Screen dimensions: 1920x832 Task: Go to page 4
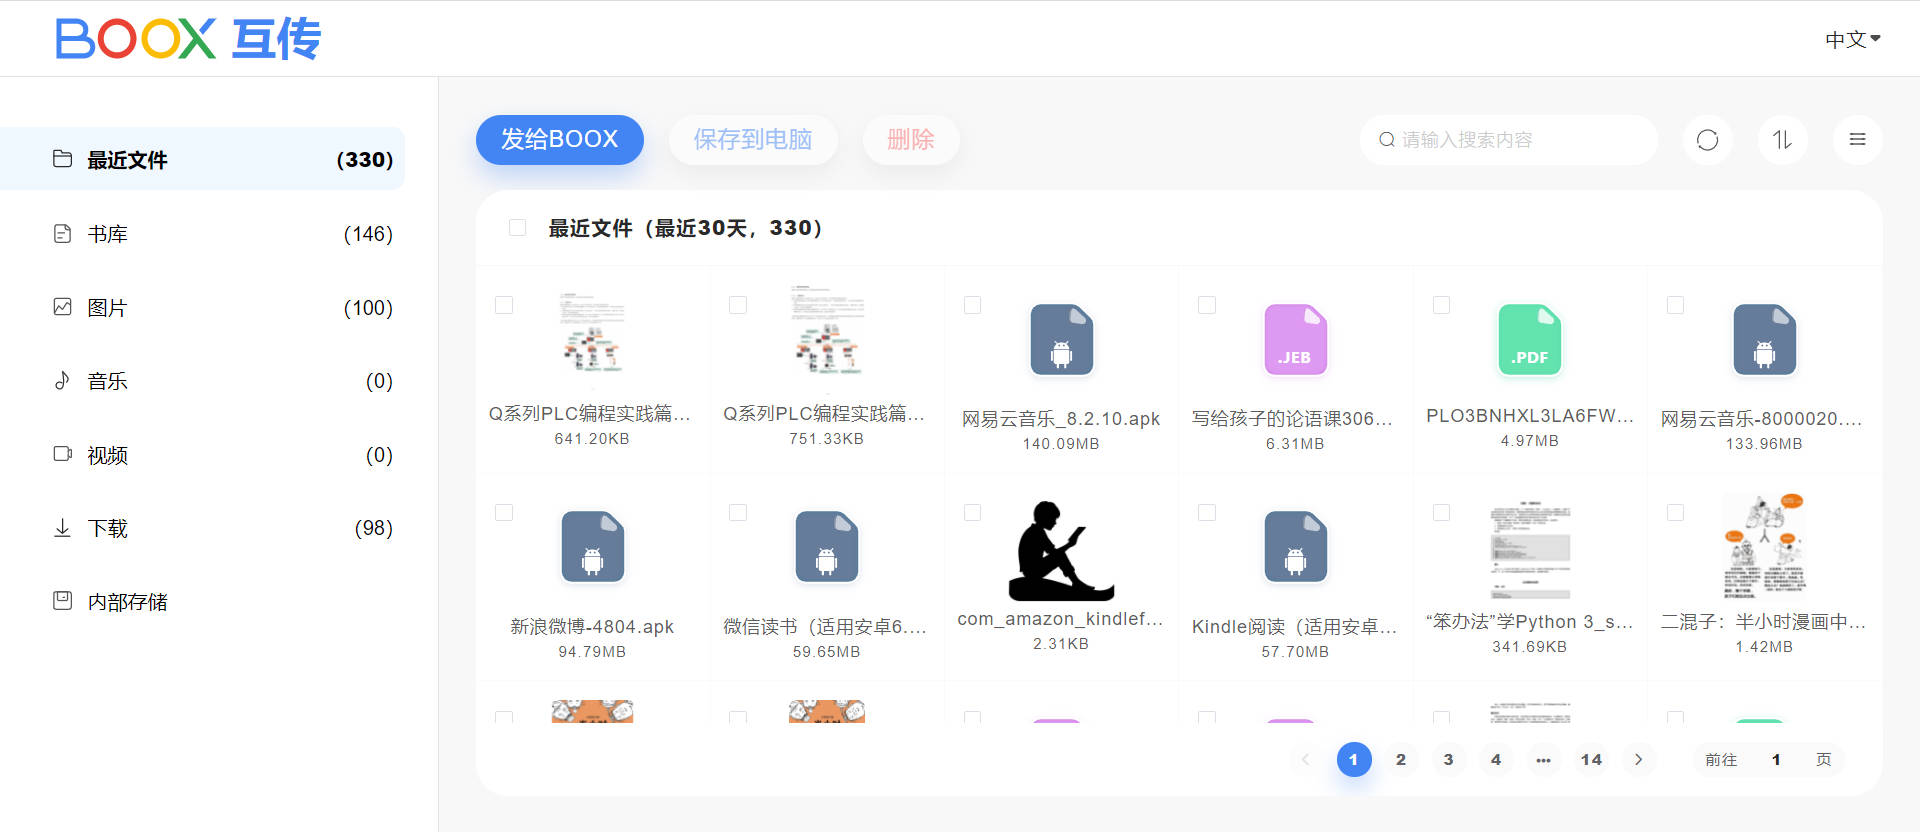pyautogui.click(x=1496, y=760)
